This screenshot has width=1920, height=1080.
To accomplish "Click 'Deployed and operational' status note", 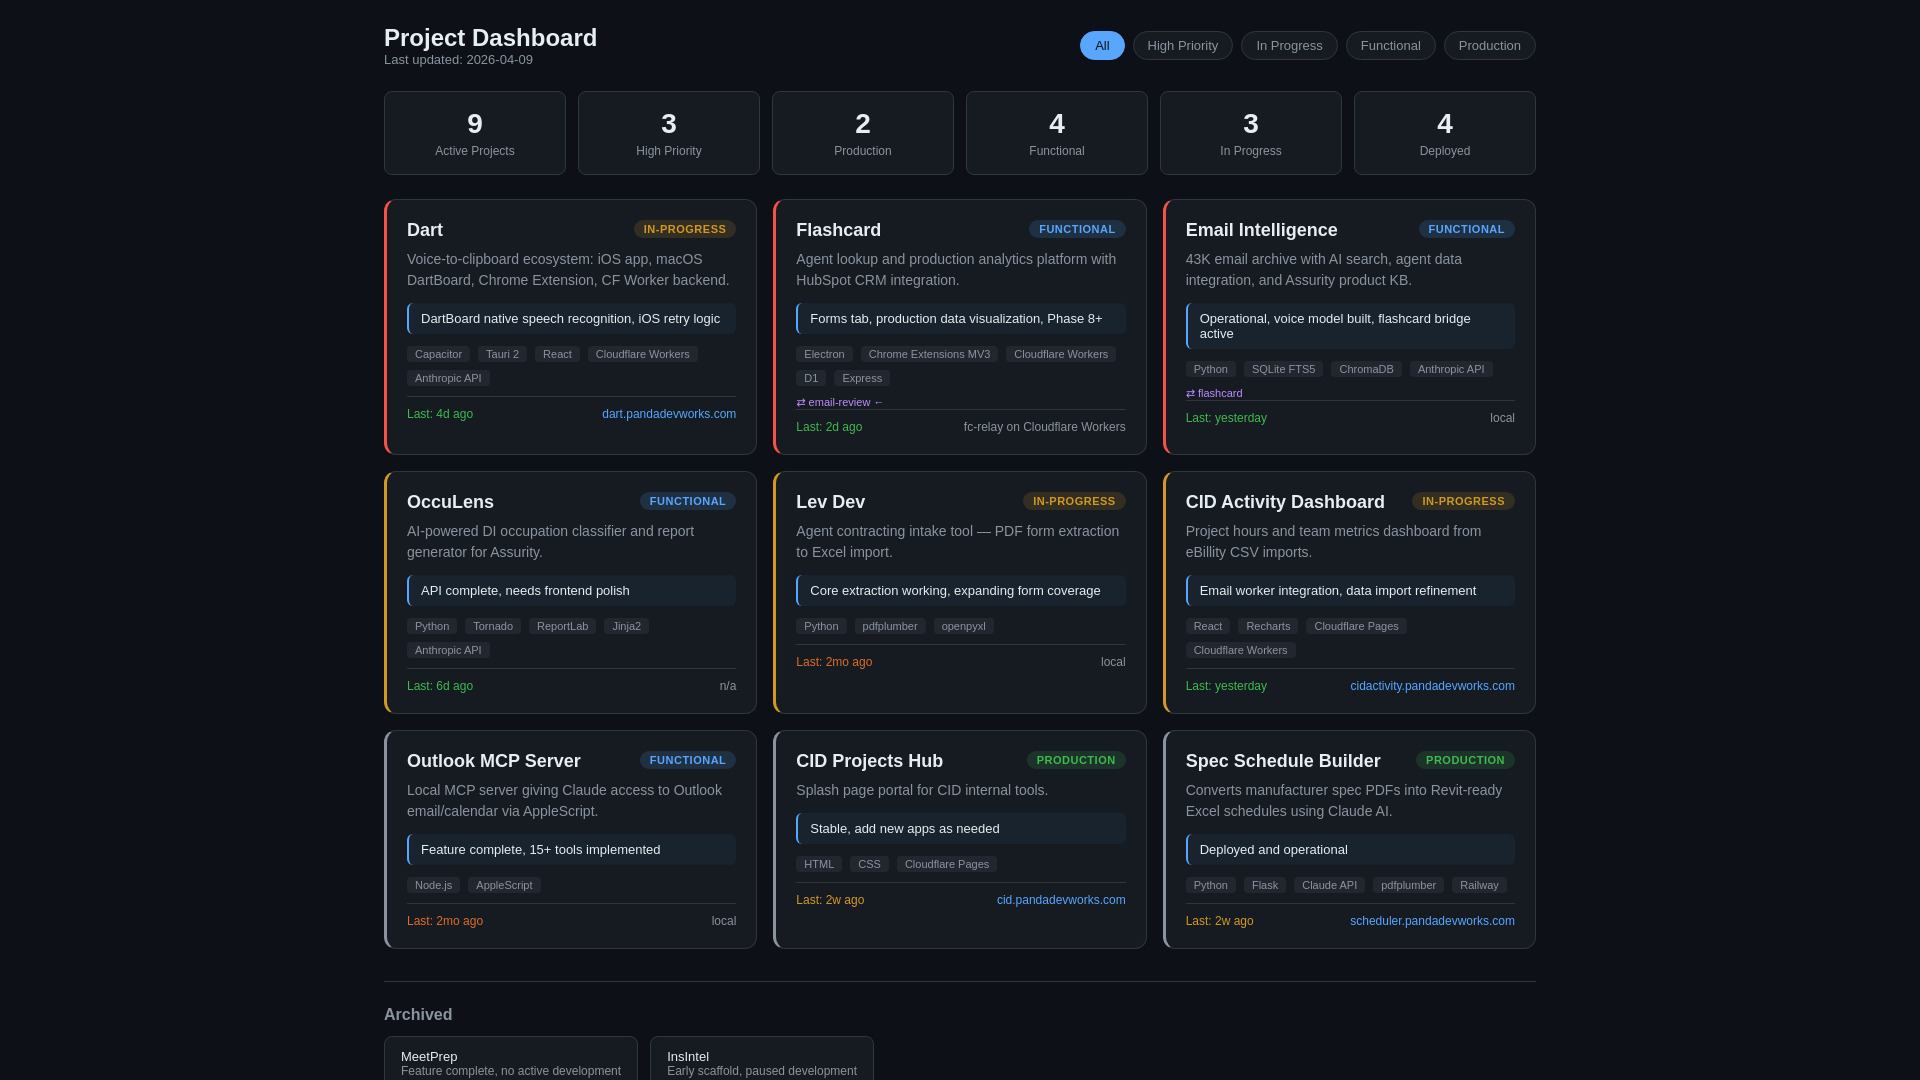I will click(x=1350, y=850).
